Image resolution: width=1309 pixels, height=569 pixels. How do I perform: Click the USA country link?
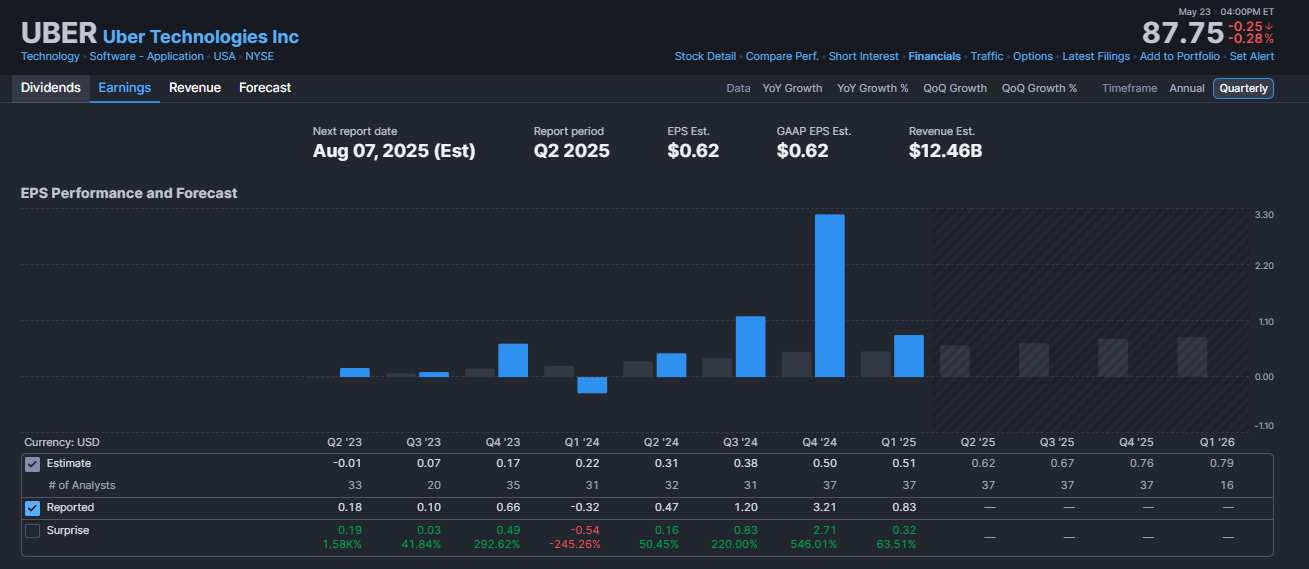tap(224, 56)
